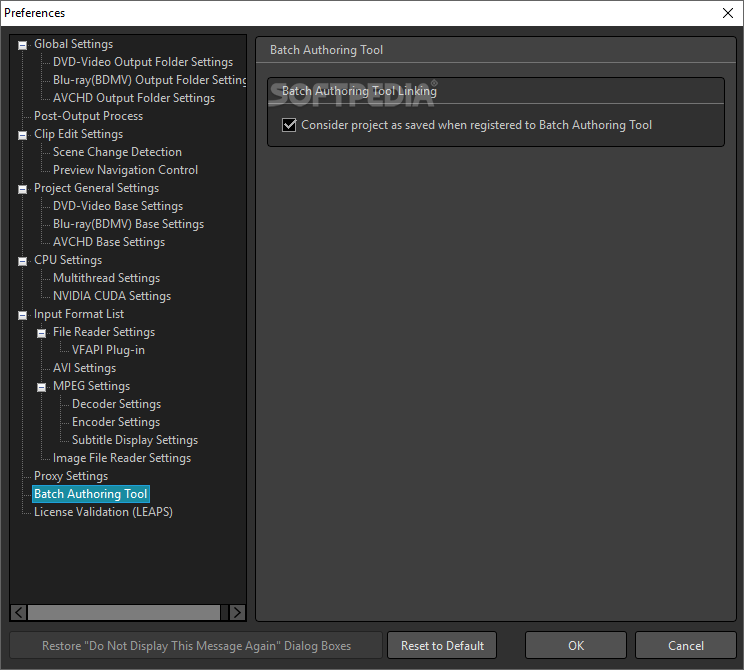
Task: Uncheck Consider project as saved checkbox
Action: pos(289,125)
